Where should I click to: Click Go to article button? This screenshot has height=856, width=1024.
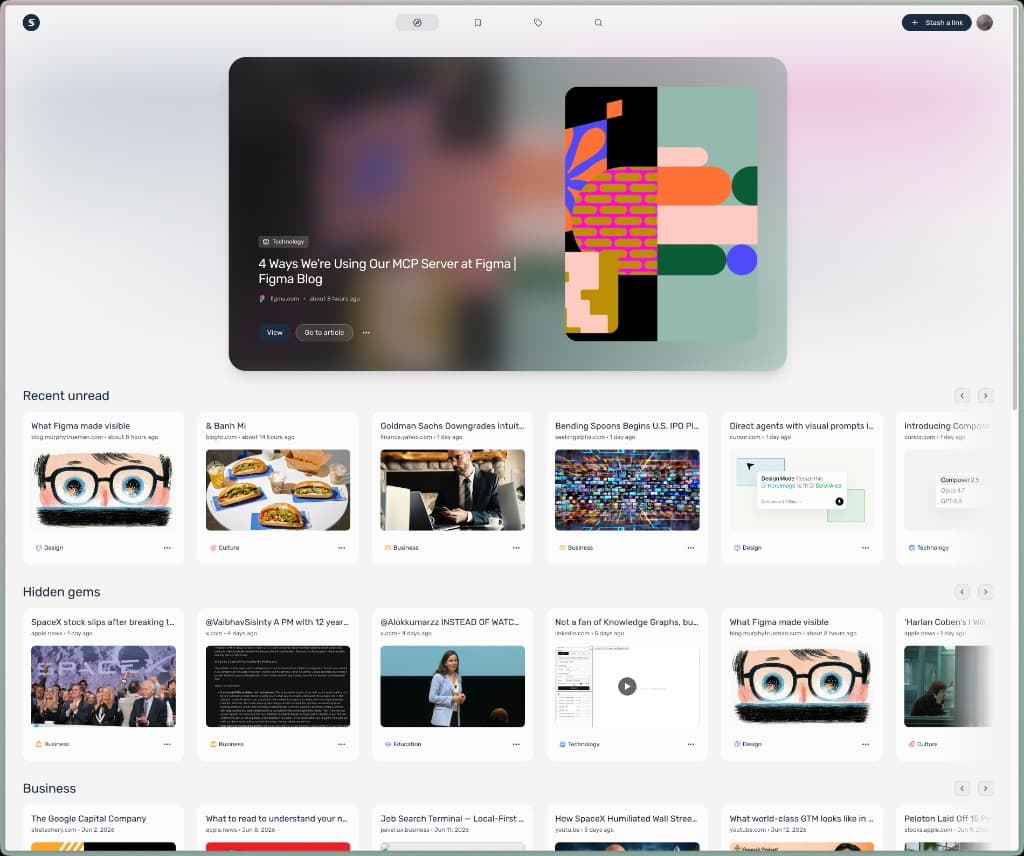click(324, 332)
